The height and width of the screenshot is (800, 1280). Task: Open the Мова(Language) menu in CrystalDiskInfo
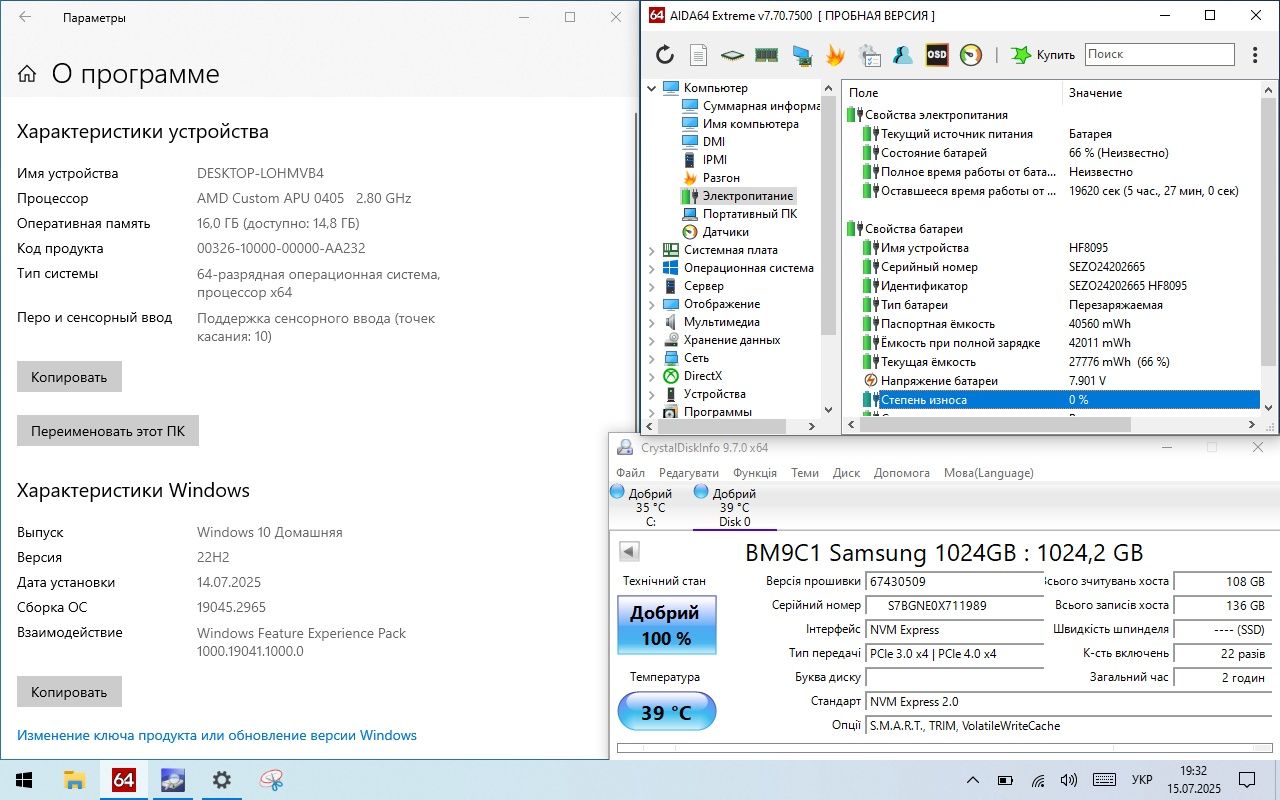click(989, 473)
